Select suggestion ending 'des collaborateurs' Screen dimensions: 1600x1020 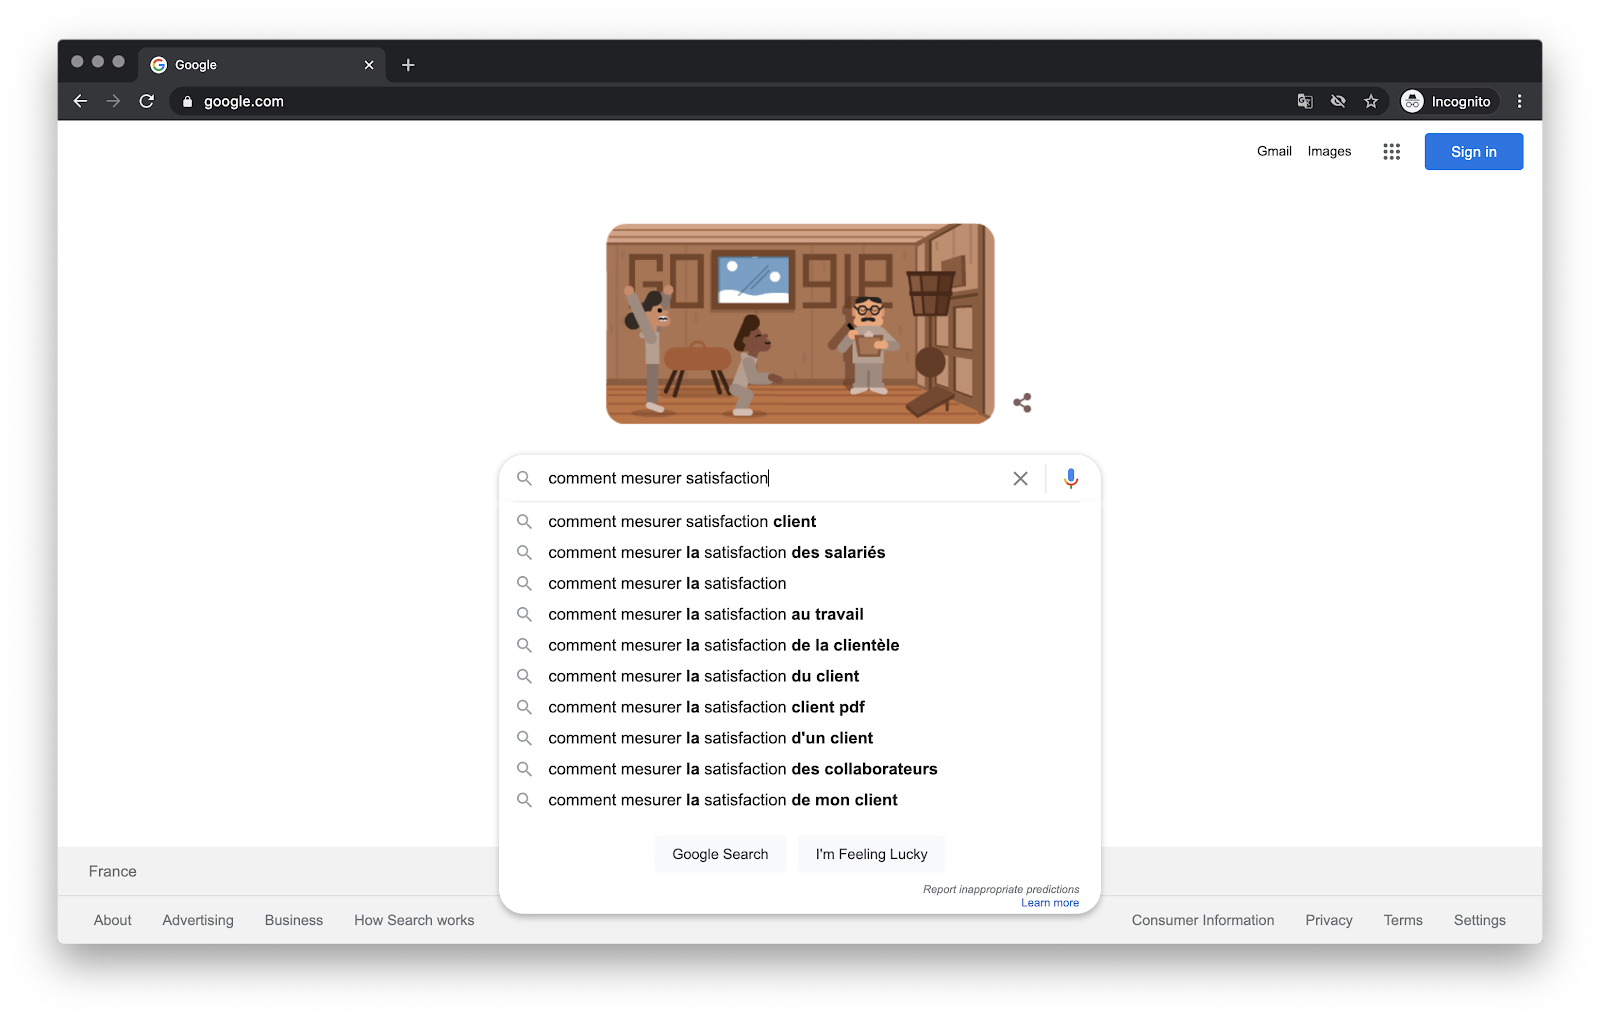[x=799, y=769]
